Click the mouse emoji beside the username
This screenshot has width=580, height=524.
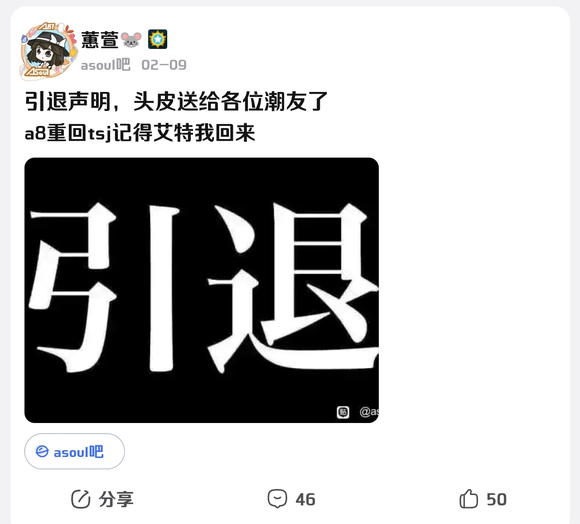point(131,40)
